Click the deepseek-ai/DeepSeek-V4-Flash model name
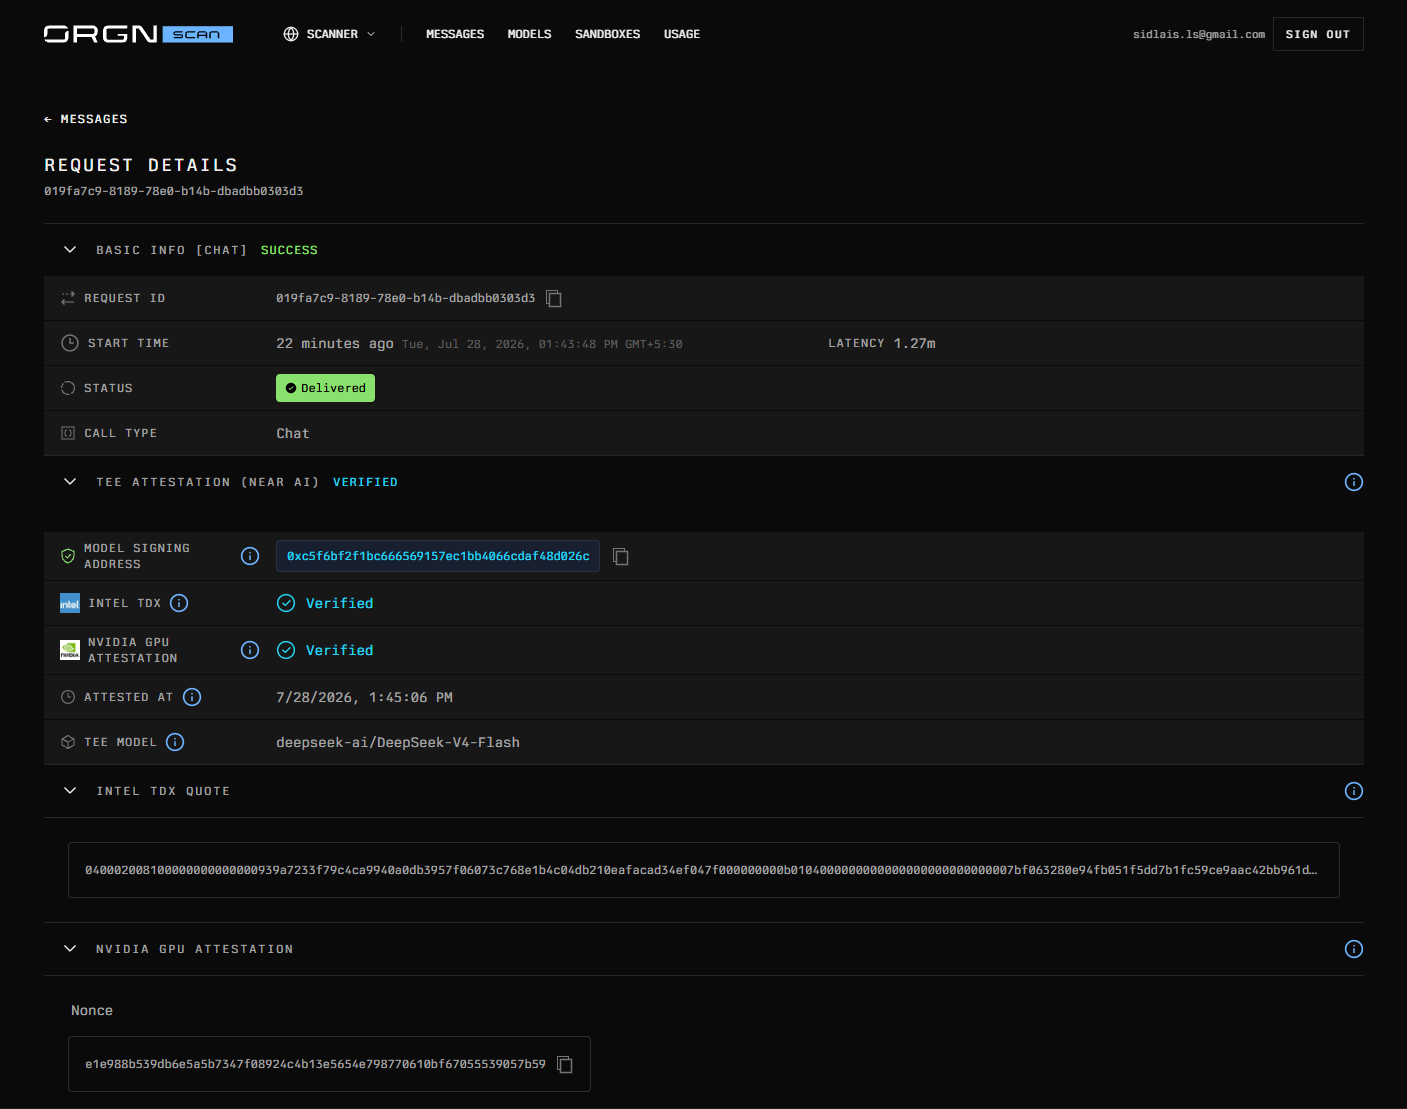Image resolution: width=1407 pixels, height=1109 pixels. pos(398,742)
